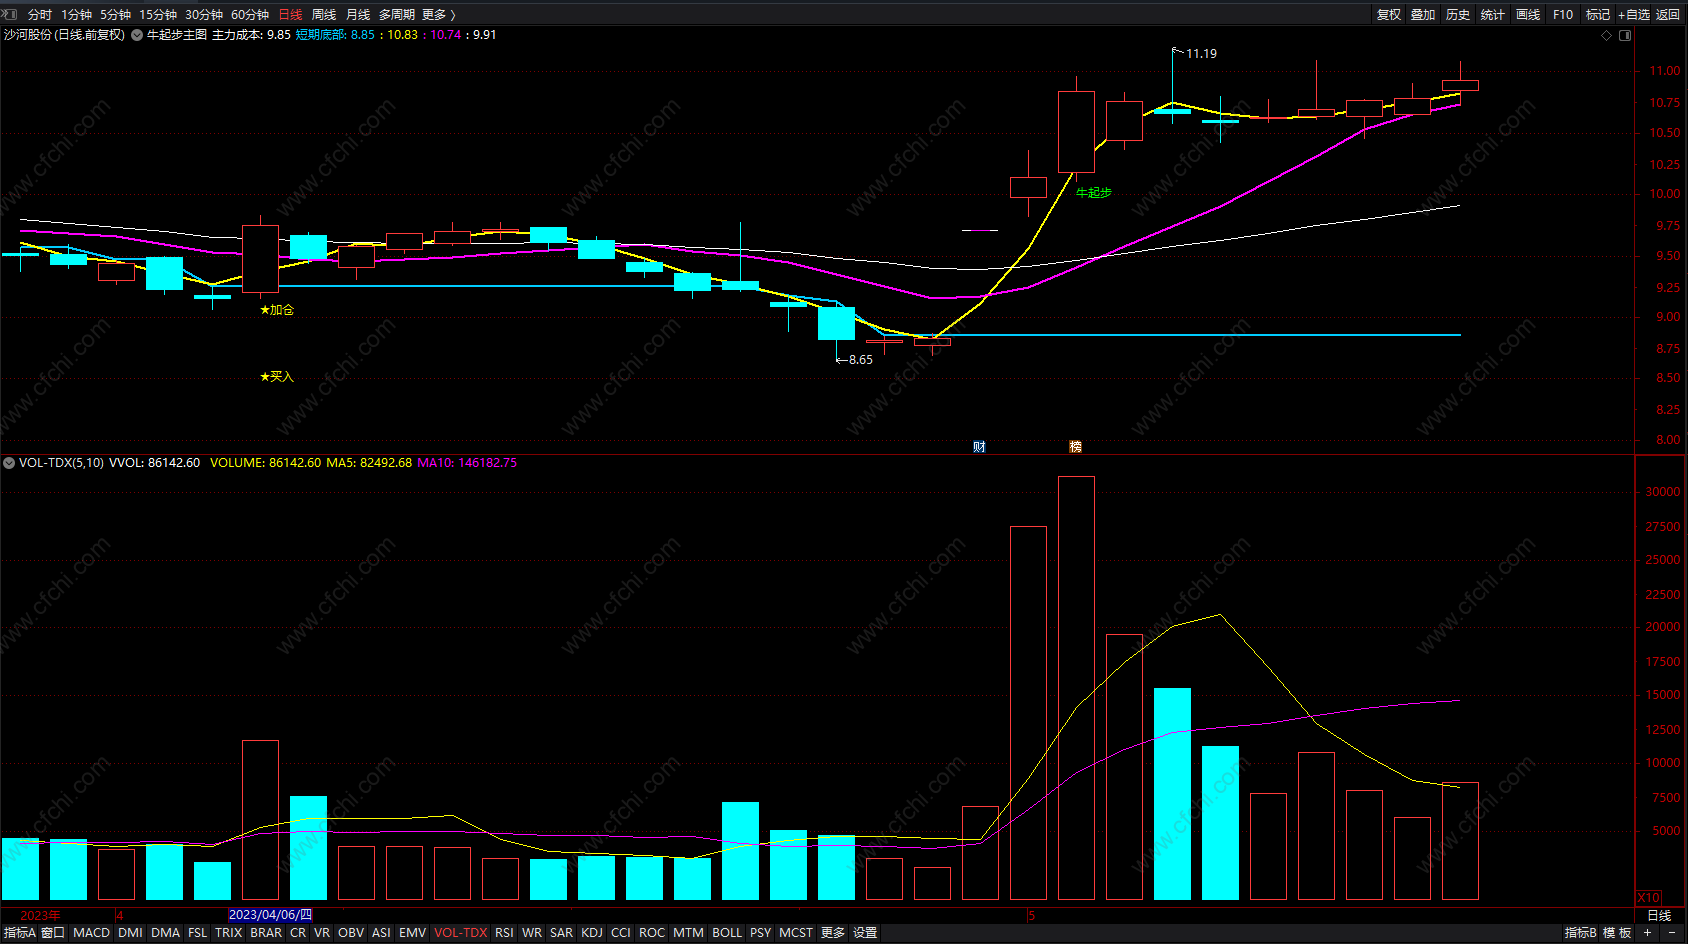Click the 统计 statistics button
The height and width of the screenshot is (944, 1688).
tap(1493, 15)
